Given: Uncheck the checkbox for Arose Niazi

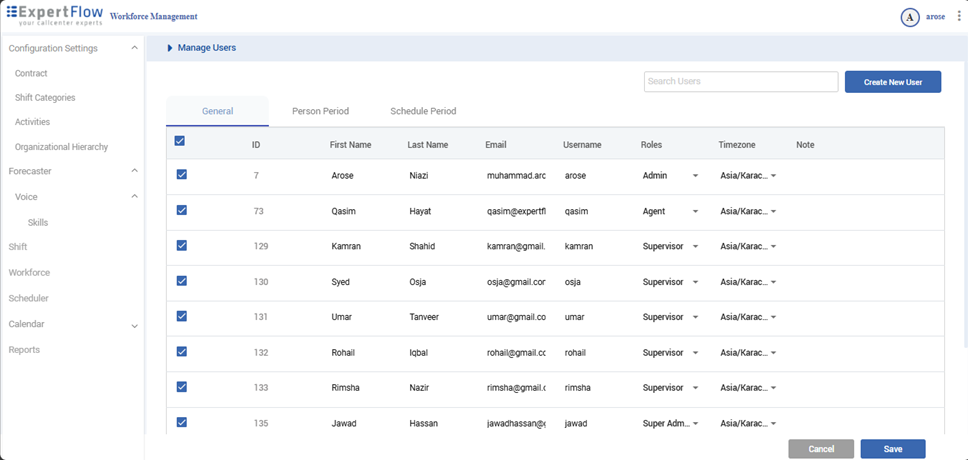Looking at the screenshot, I should [181, 175].
